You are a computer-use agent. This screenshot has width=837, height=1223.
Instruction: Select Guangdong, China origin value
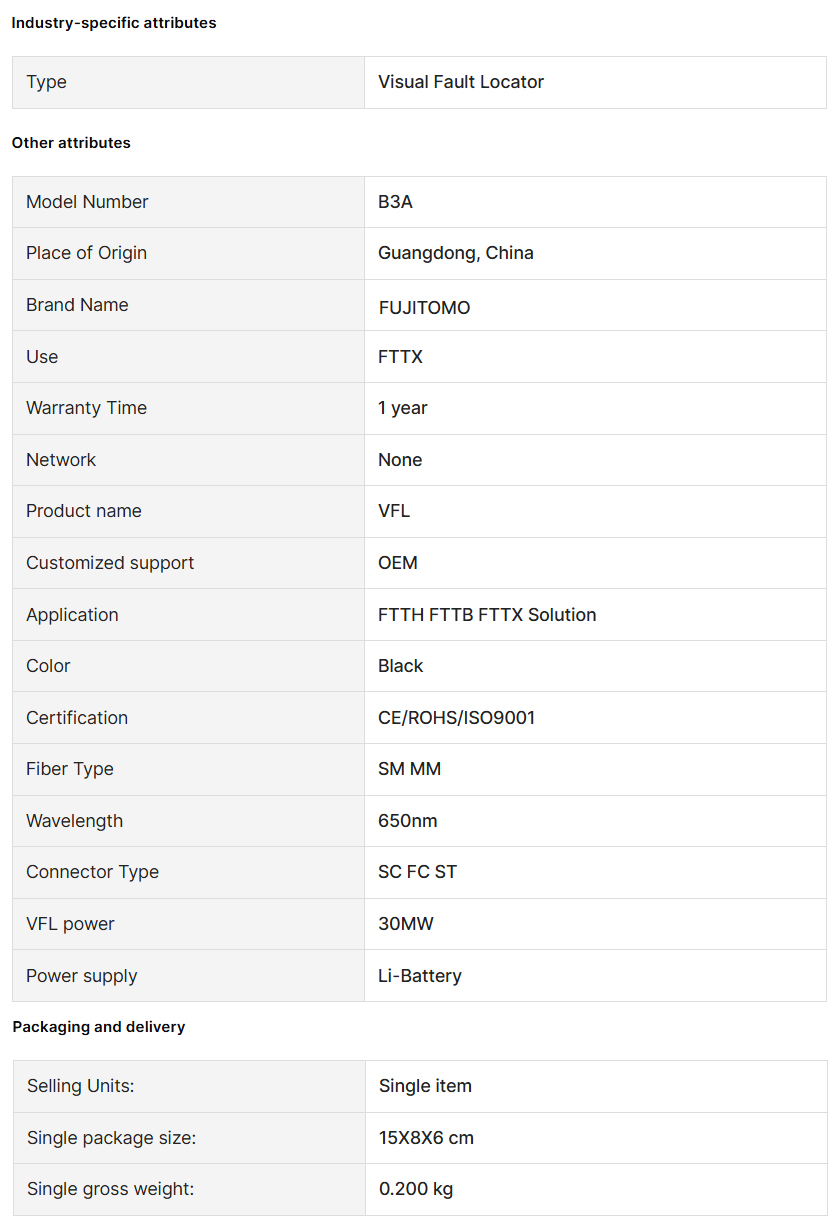[456, 253]
